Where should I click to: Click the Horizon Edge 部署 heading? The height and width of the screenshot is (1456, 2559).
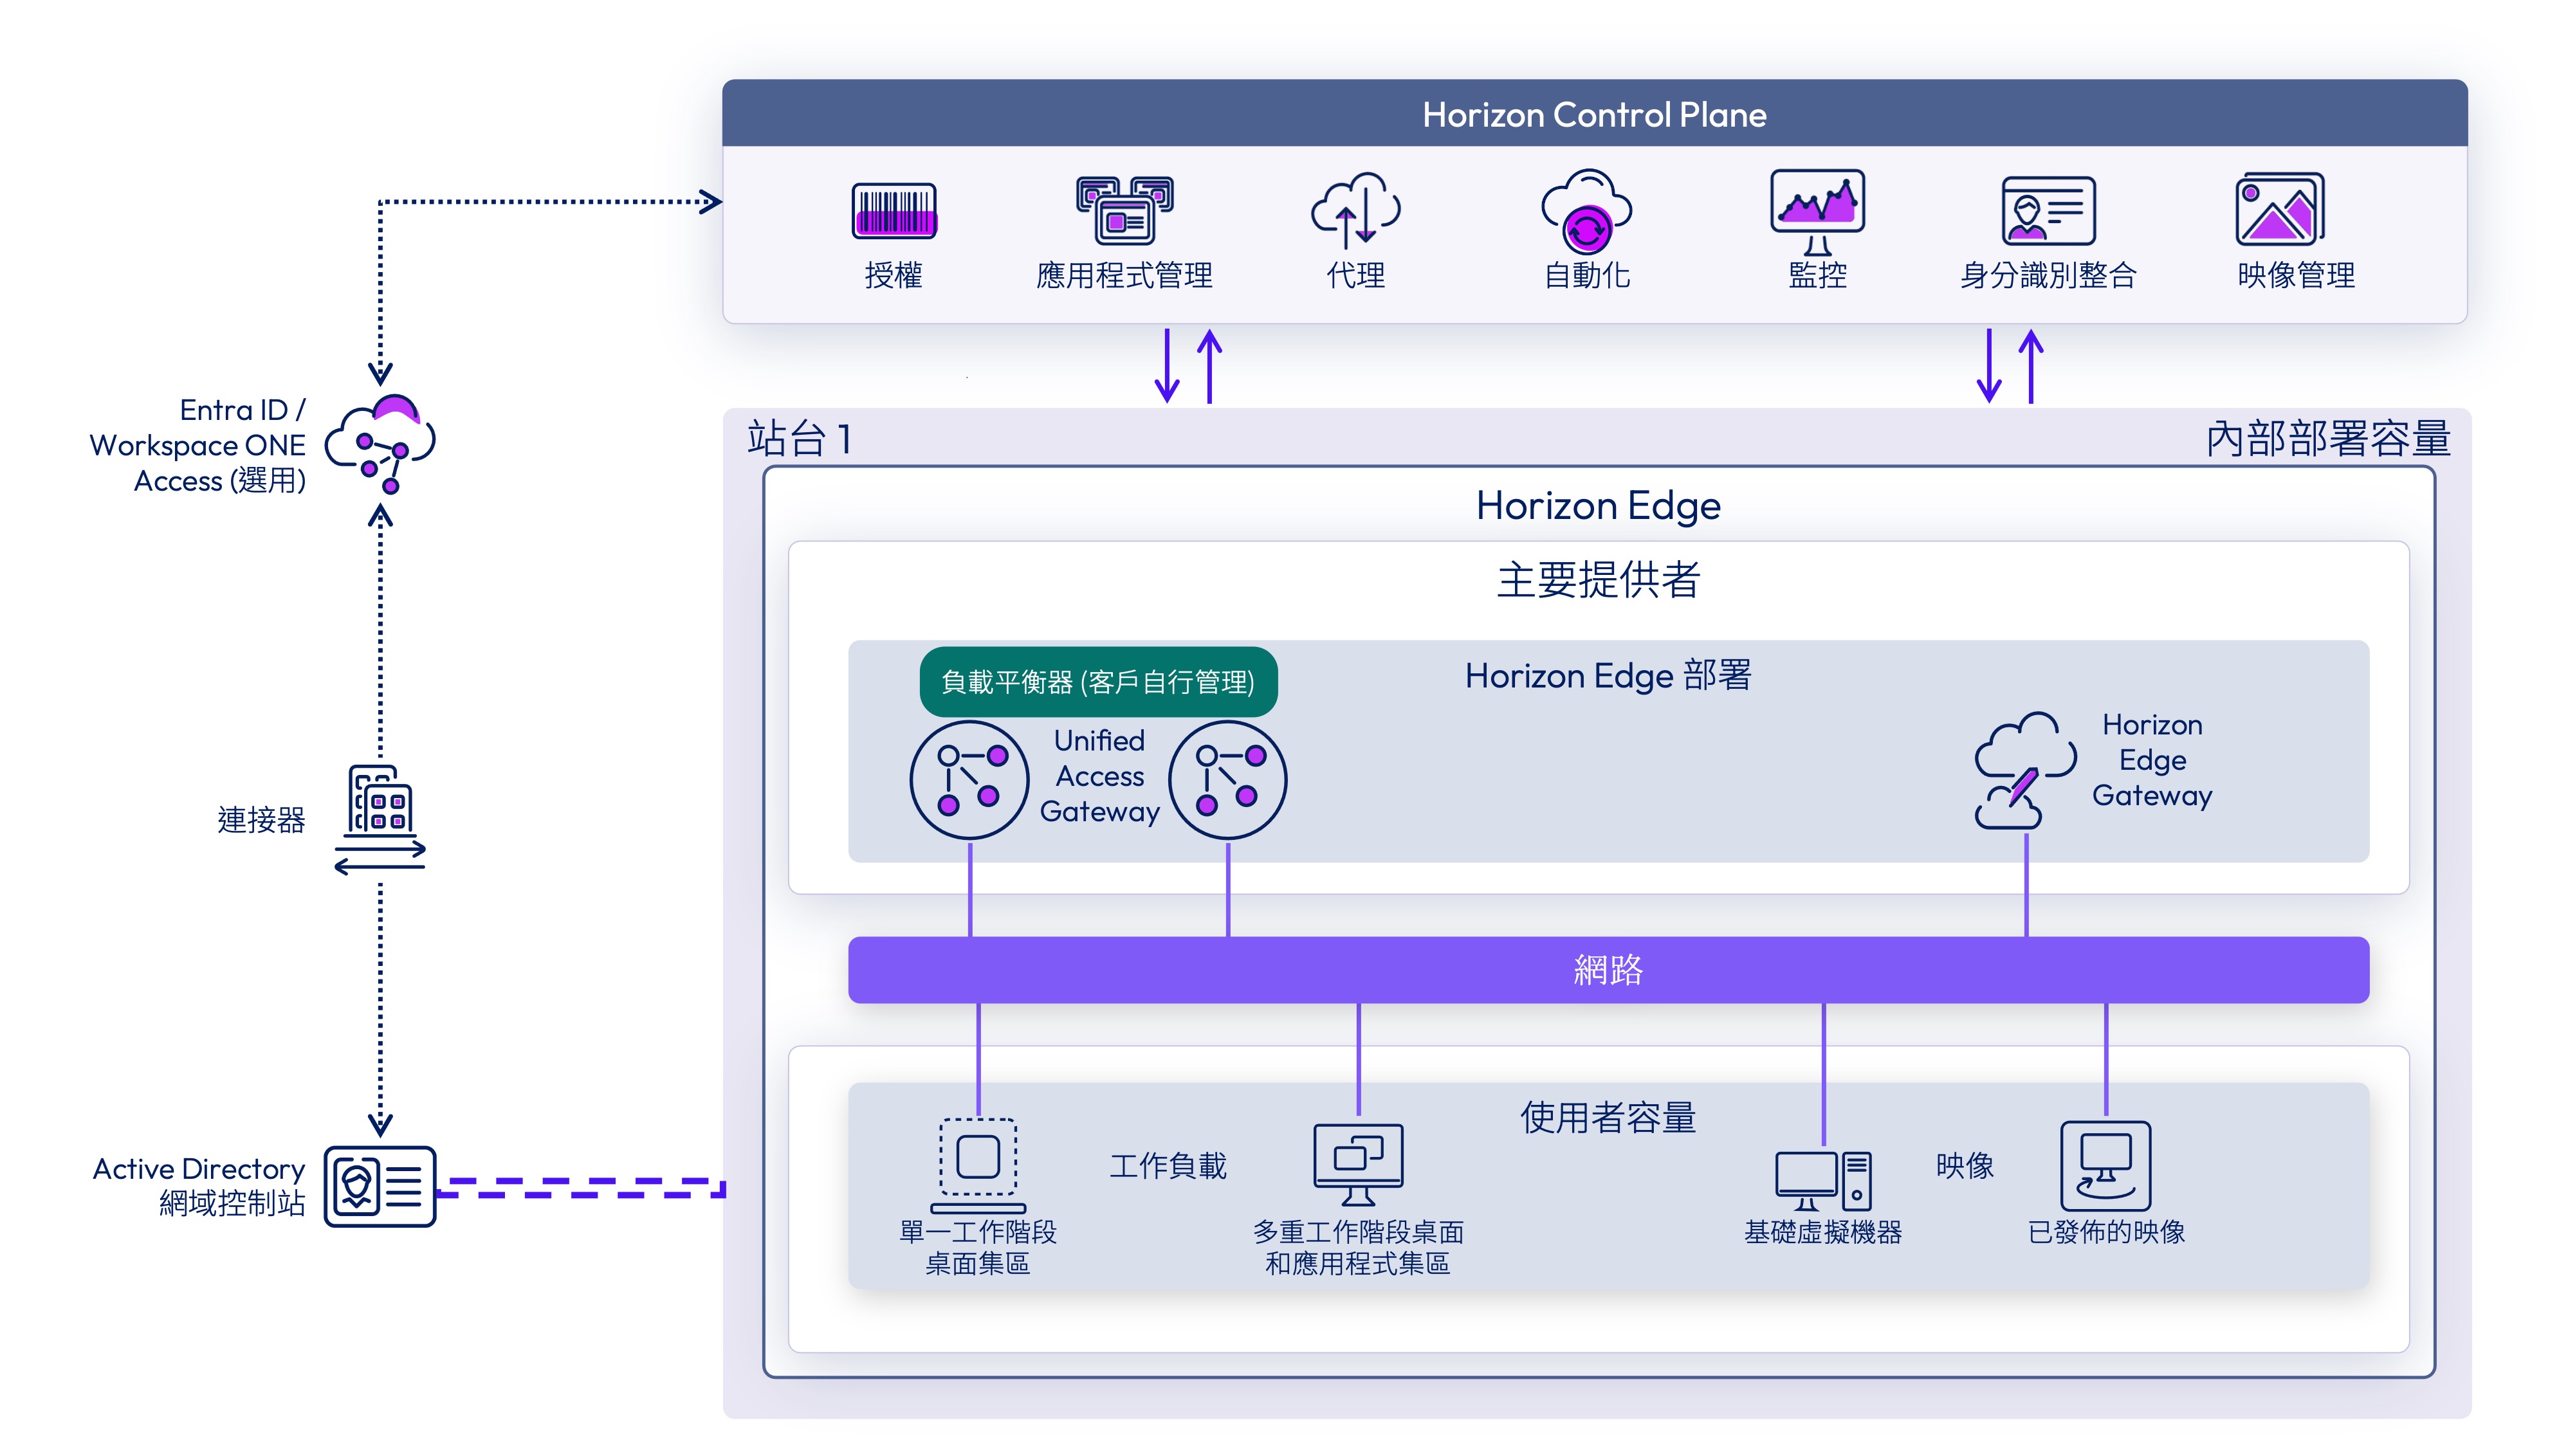[x=1608, y=676]
